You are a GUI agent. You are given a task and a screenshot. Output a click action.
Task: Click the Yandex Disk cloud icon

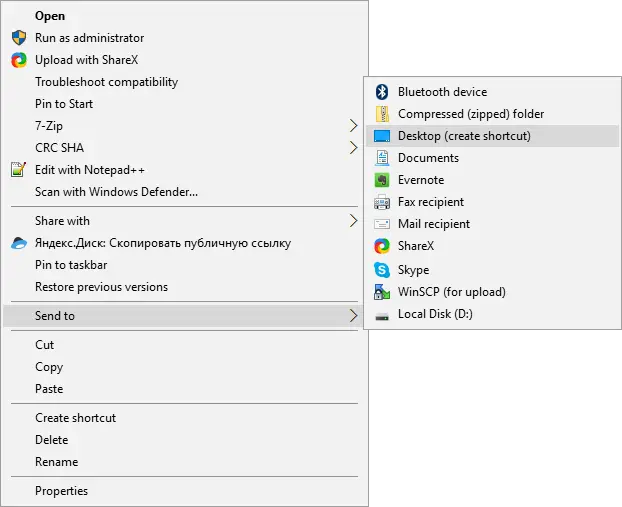19,243
